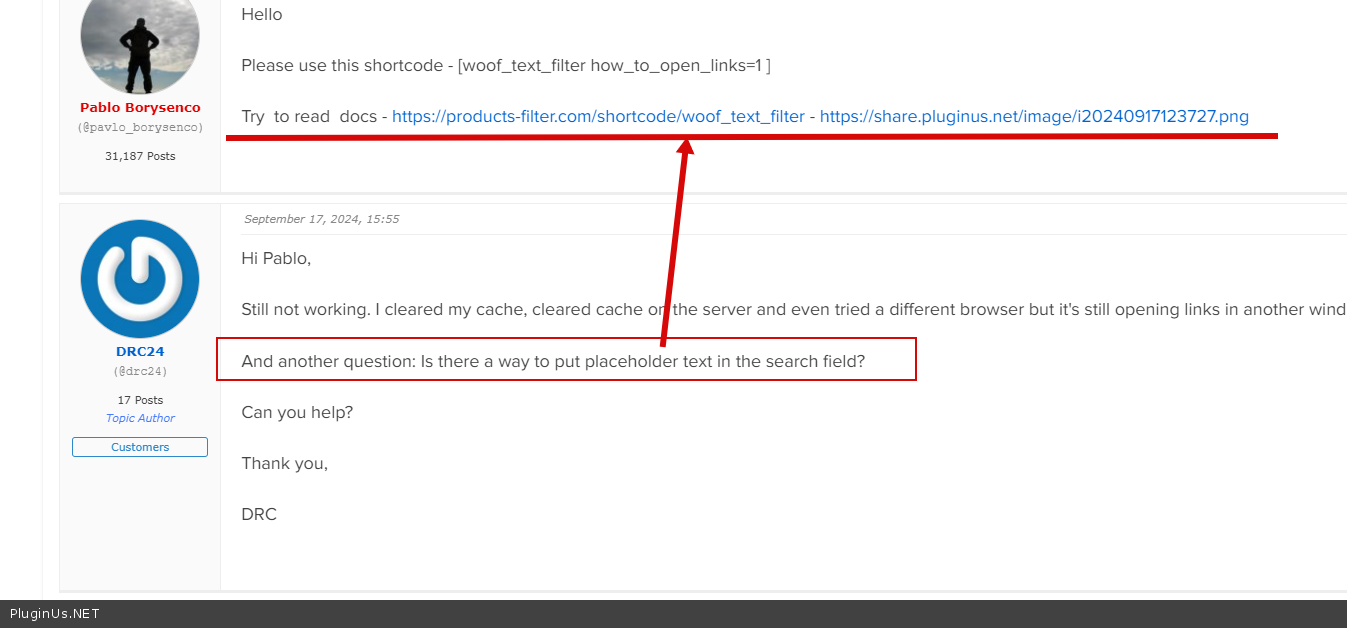Click the September 17, 2024 post timestamp
Image resolution: width=1347 pixels, height=628 pixels.
(321, 219)
